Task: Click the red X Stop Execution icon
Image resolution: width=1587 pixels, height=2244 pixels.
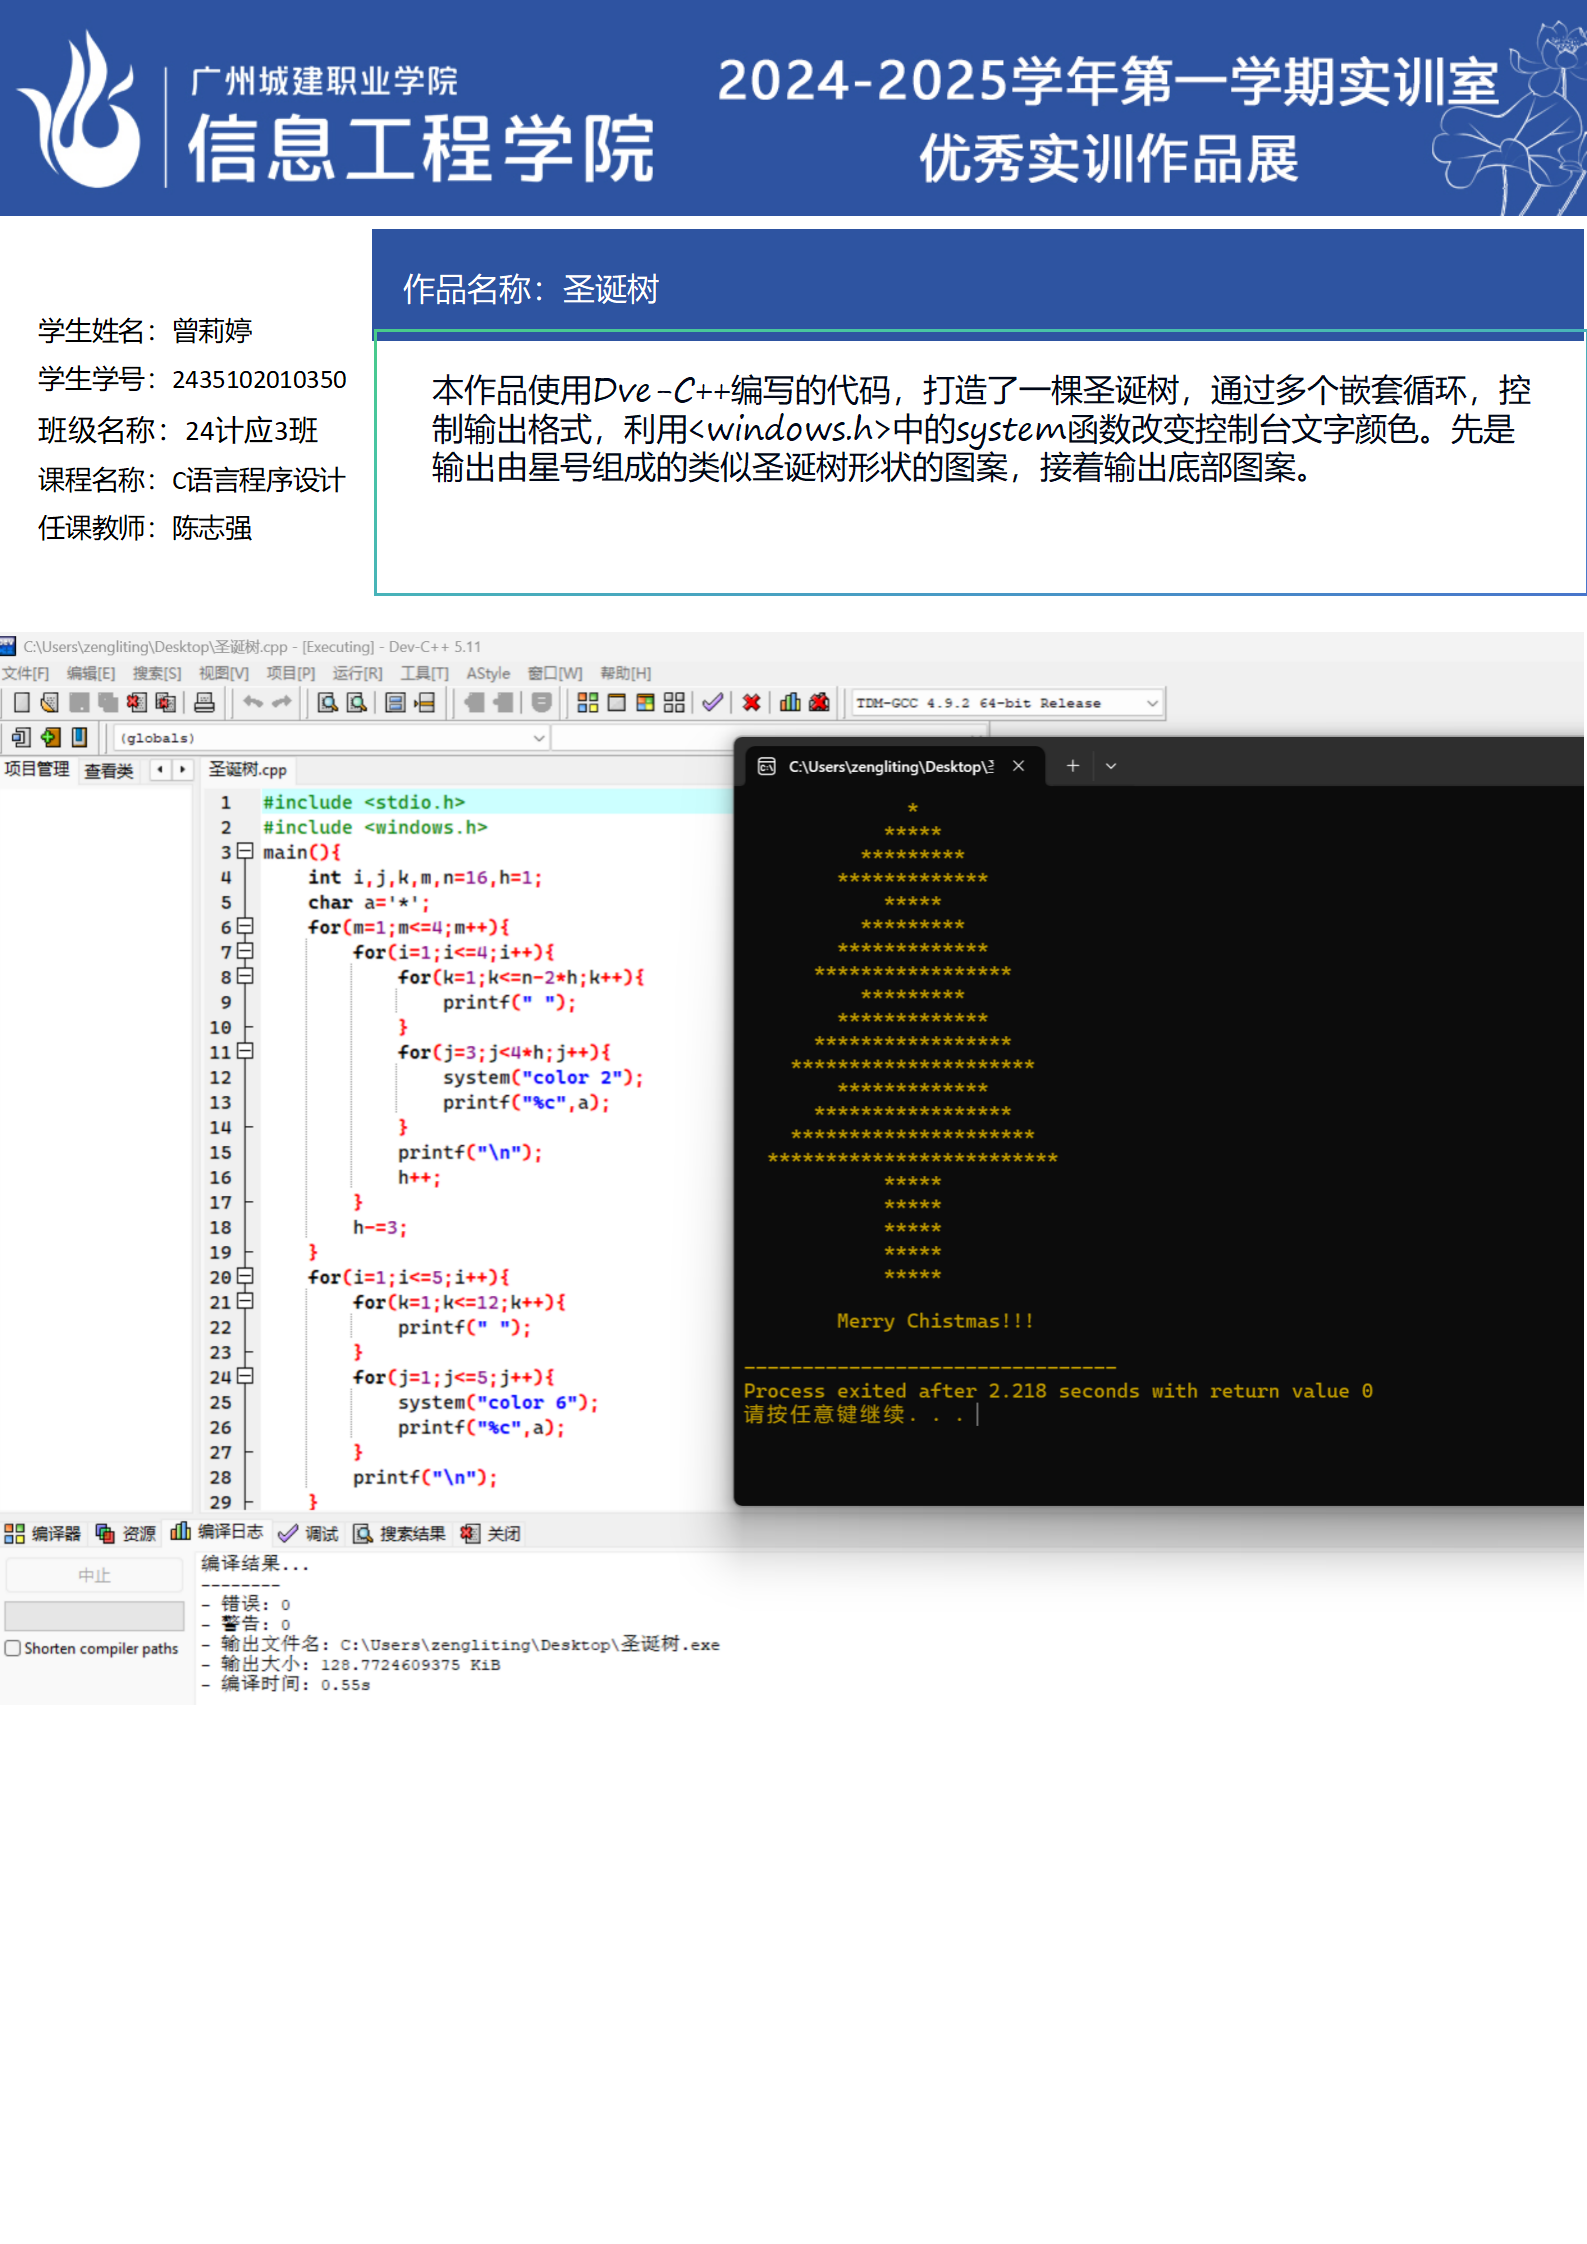Action: [x=751, y=703]
